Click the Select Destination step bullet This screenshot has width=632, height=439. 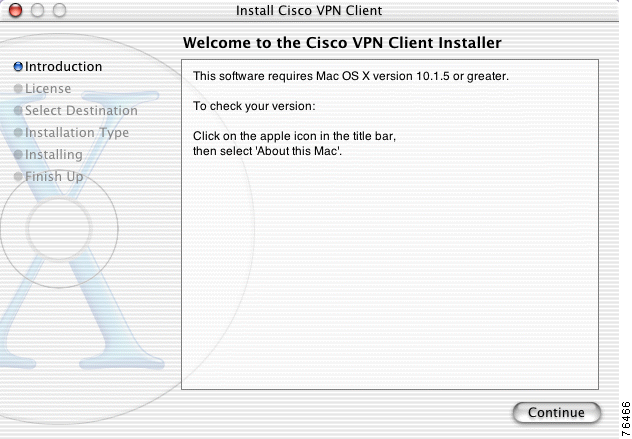point(18,111)
